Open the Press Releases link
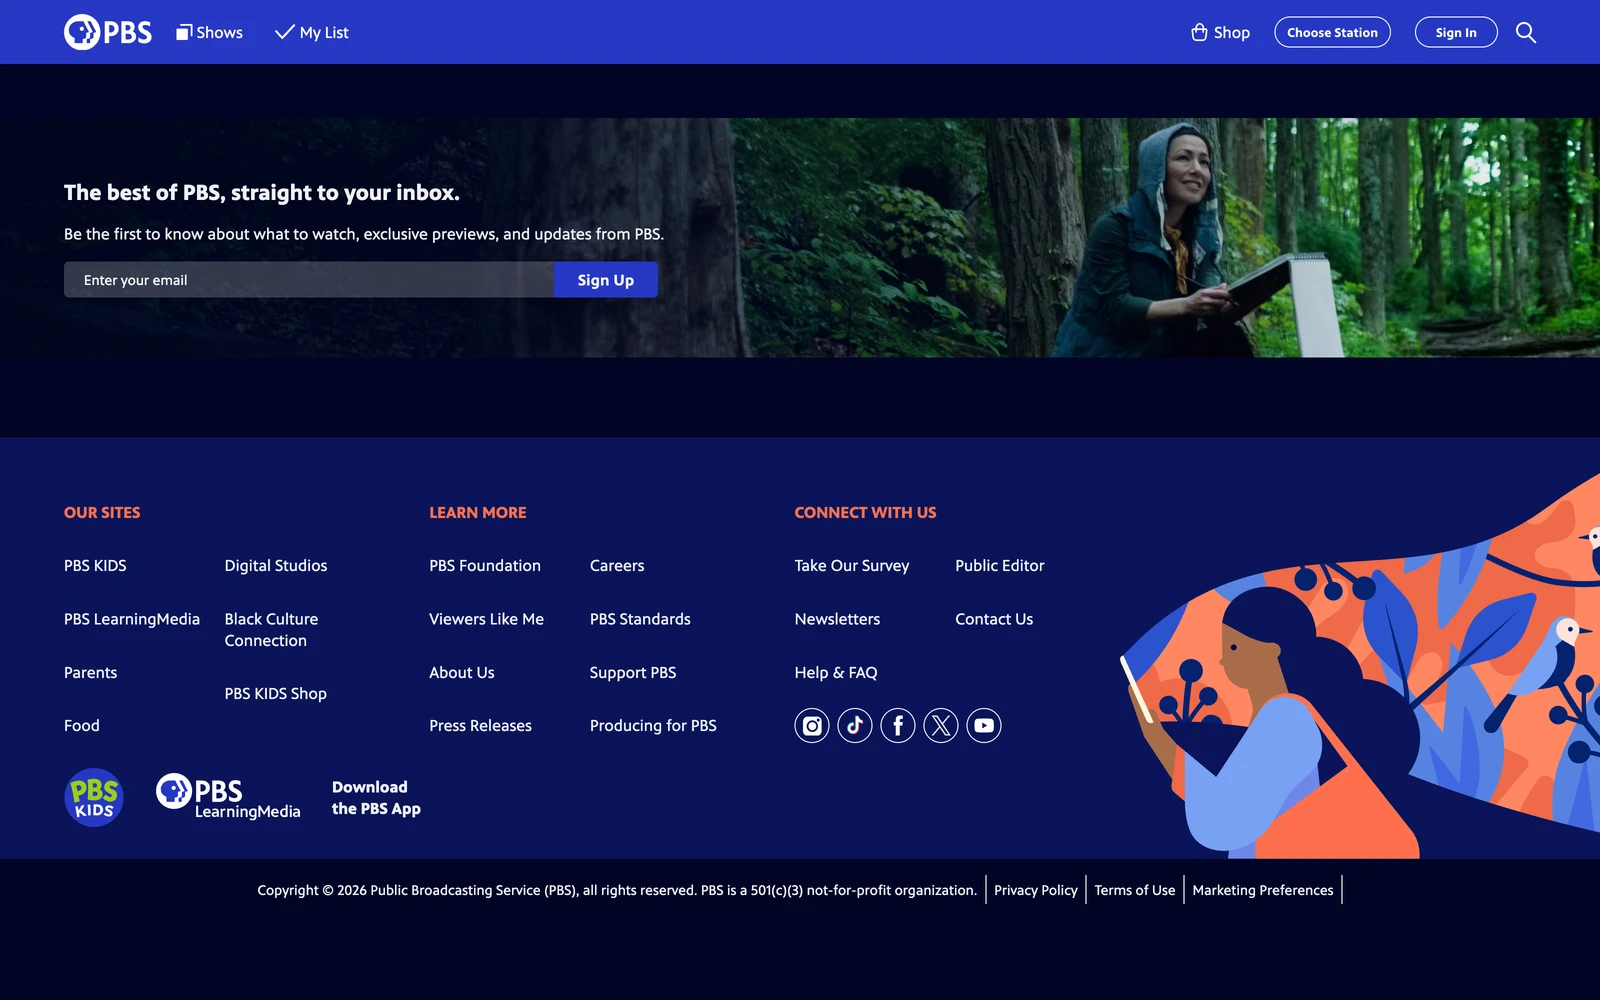The image size is (1600, 1000). coord(481,726)
